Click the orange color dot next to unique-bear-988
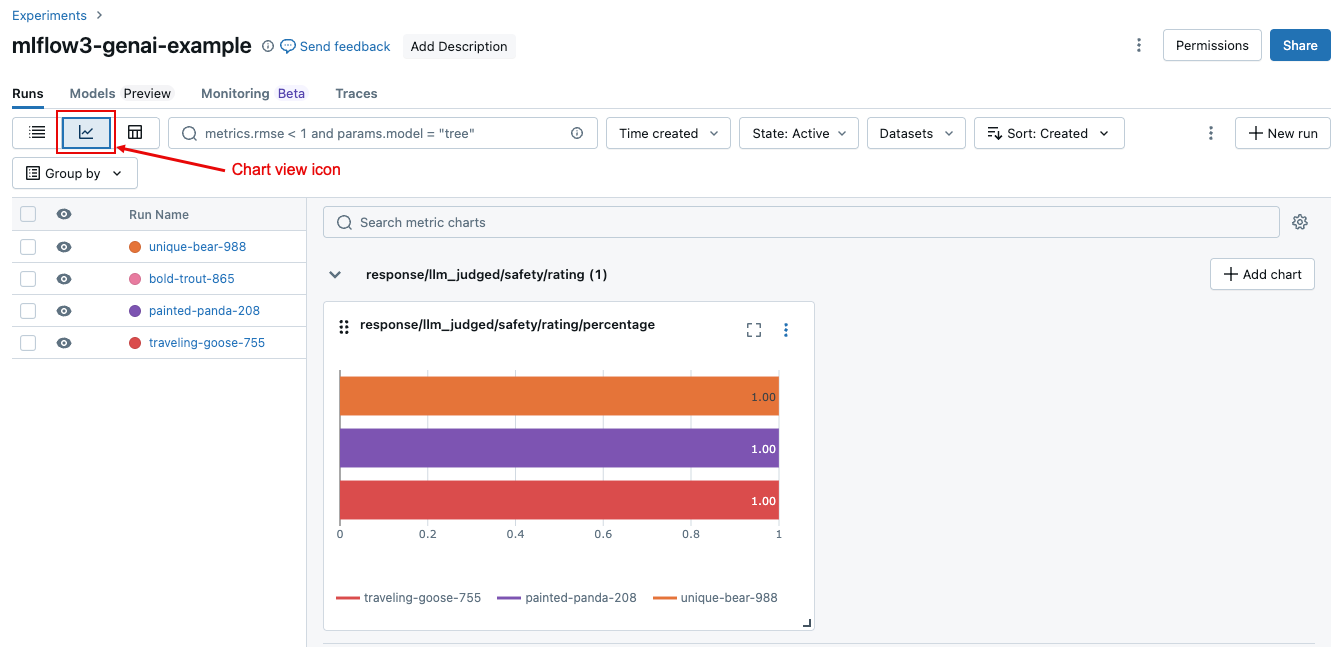Image resolution: width=1337 pixels, height=647 pixels. click(135, 246)
